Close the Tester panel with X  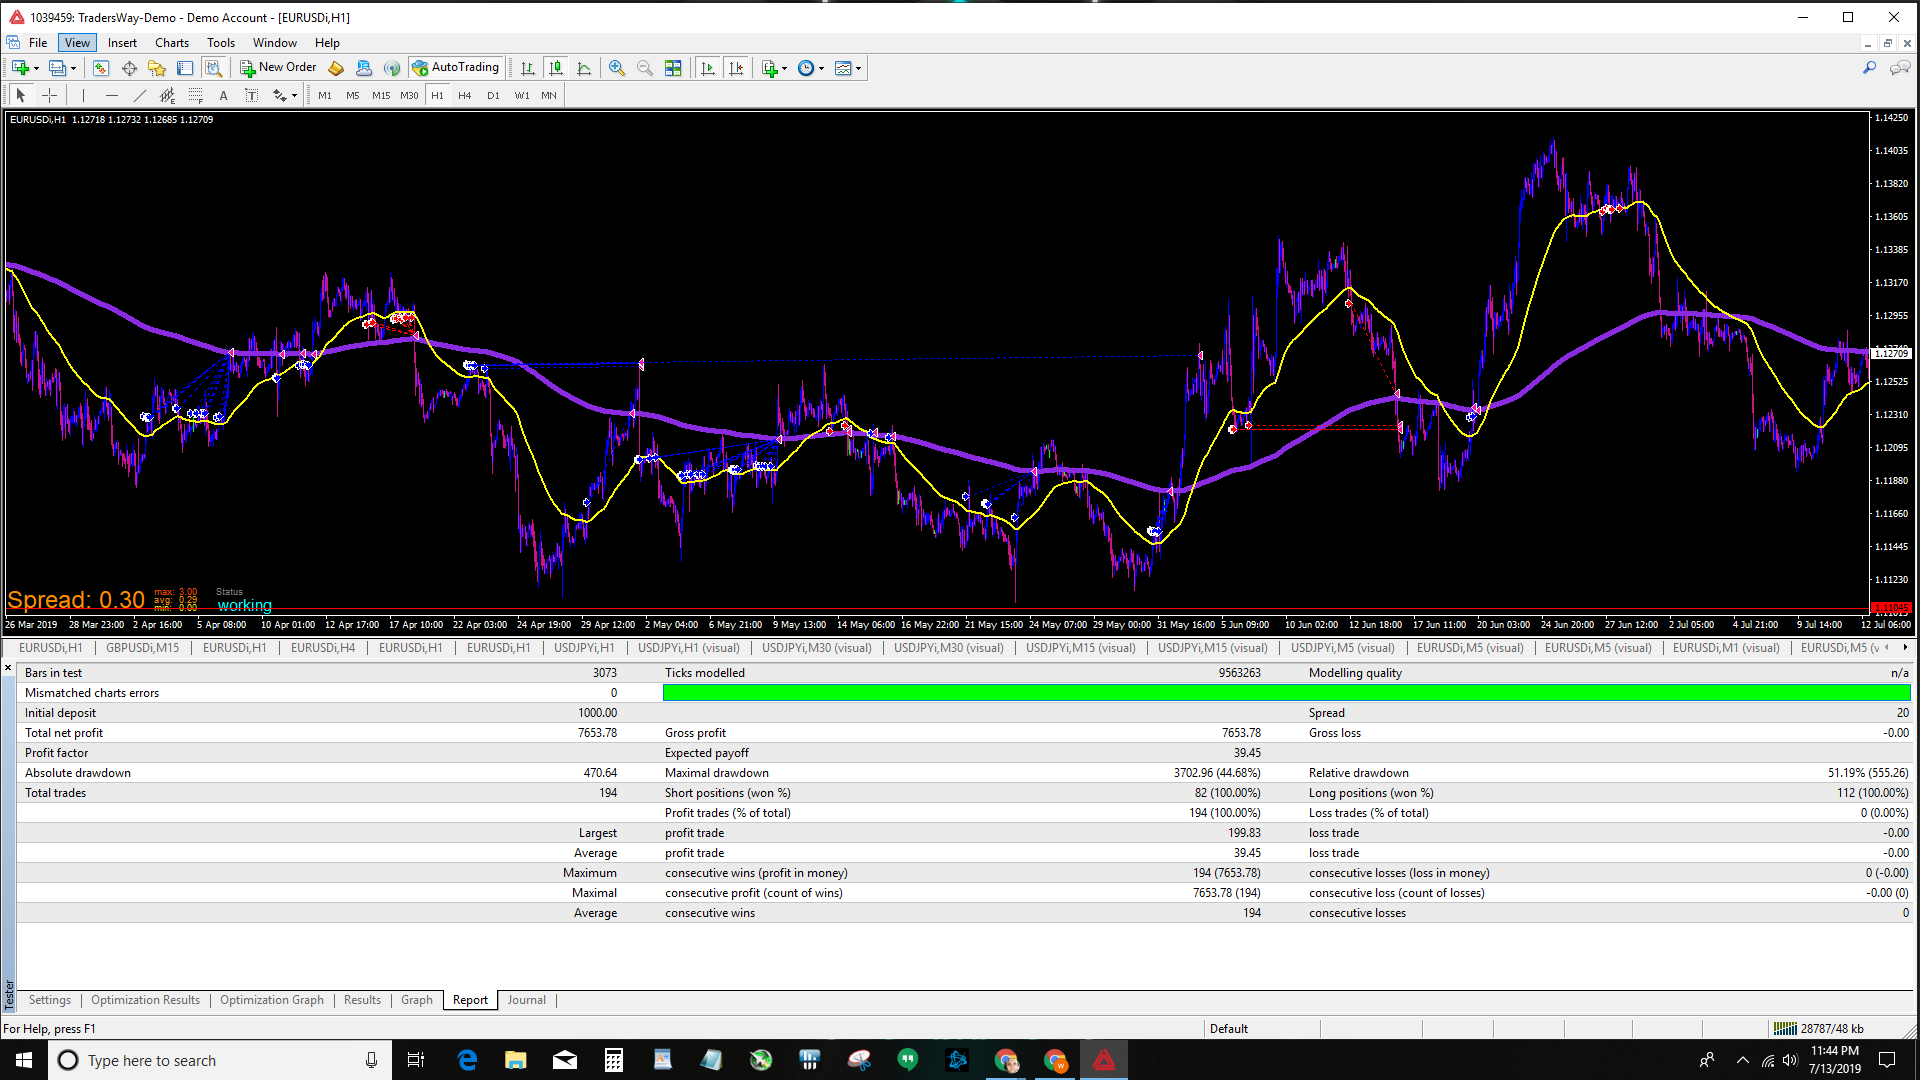click(x=8, y=667)
